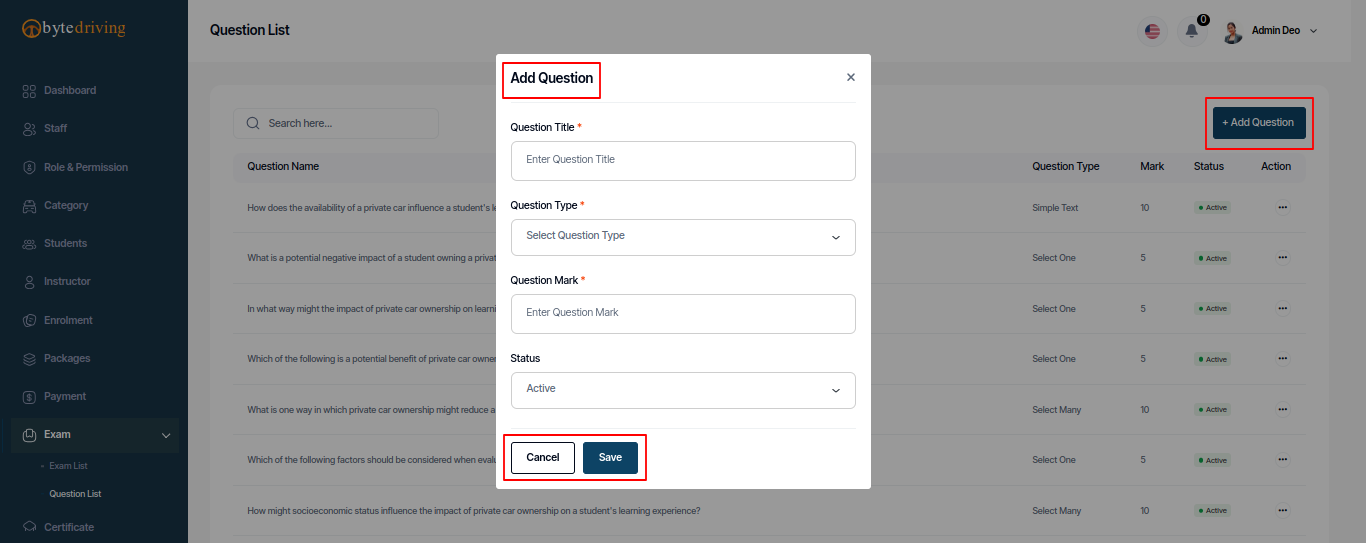Image resolution: width=1366 pixels, height=543 pixels.
Task: Click the + Add Question button
Action: (1259, 122)
